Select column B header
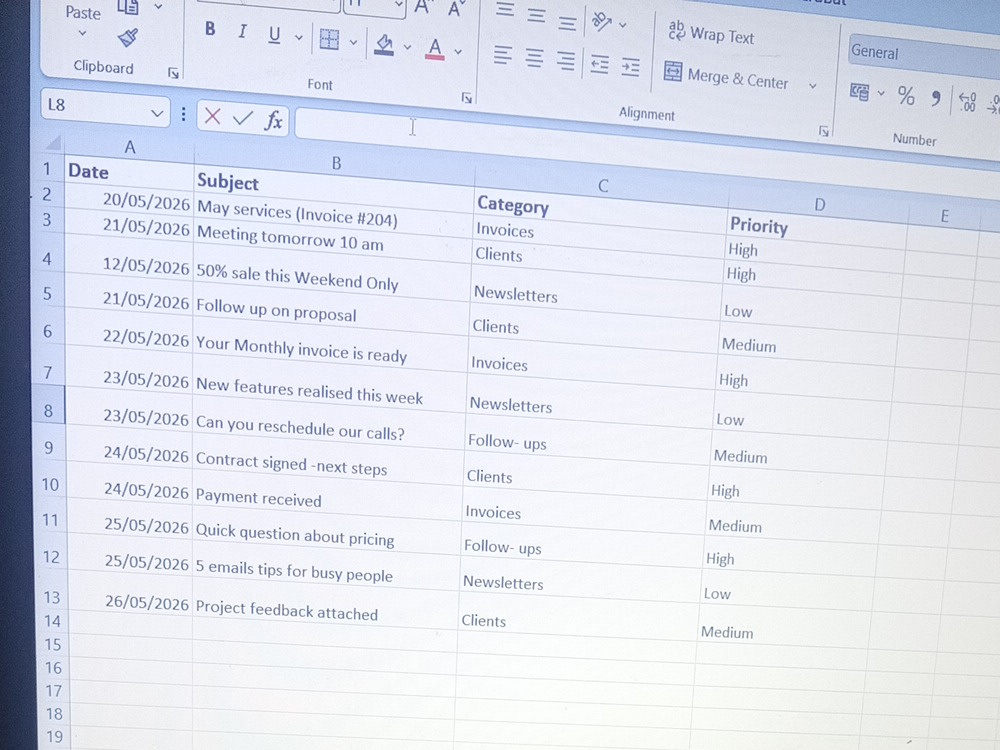This screenshot has width=1000, height=750. pyautogui.click(x=336, y=164)
